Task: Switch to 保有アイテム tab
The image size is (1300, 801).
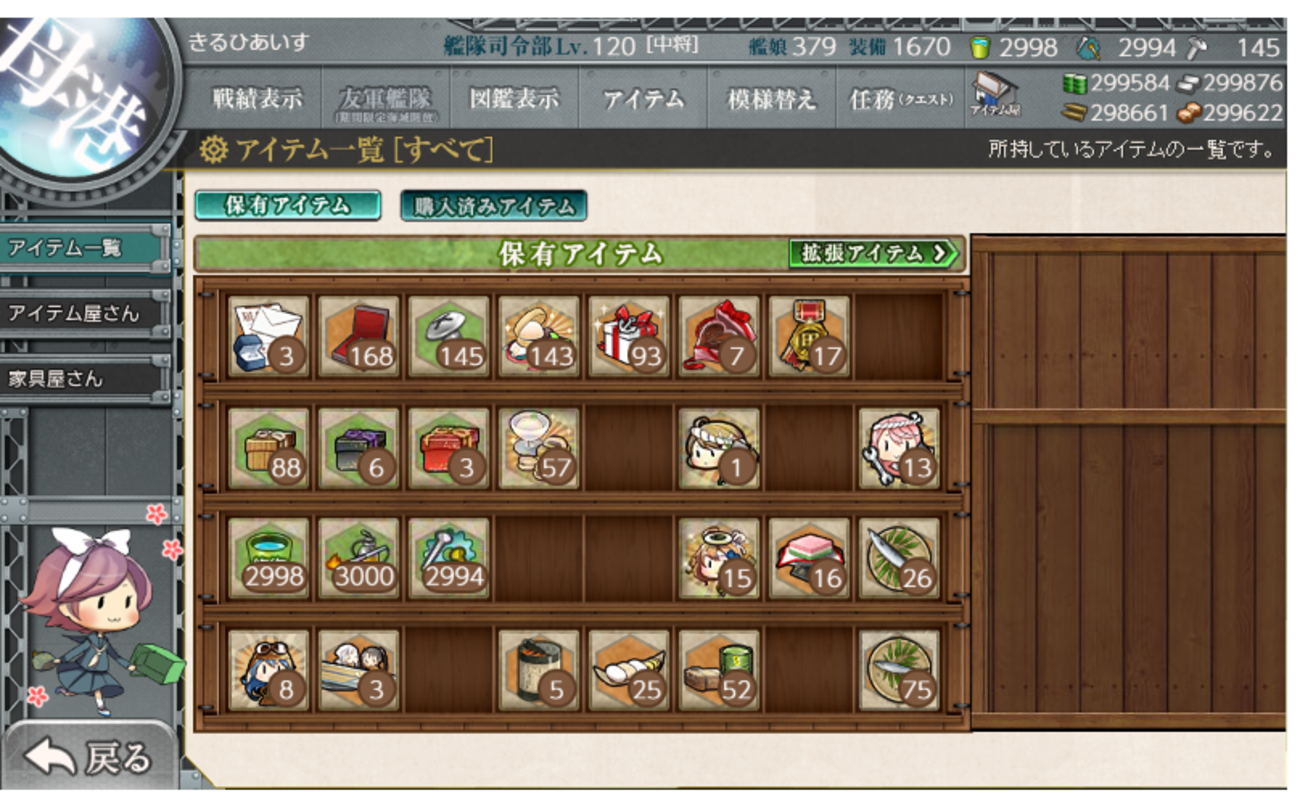Action: tap(288, 205)
